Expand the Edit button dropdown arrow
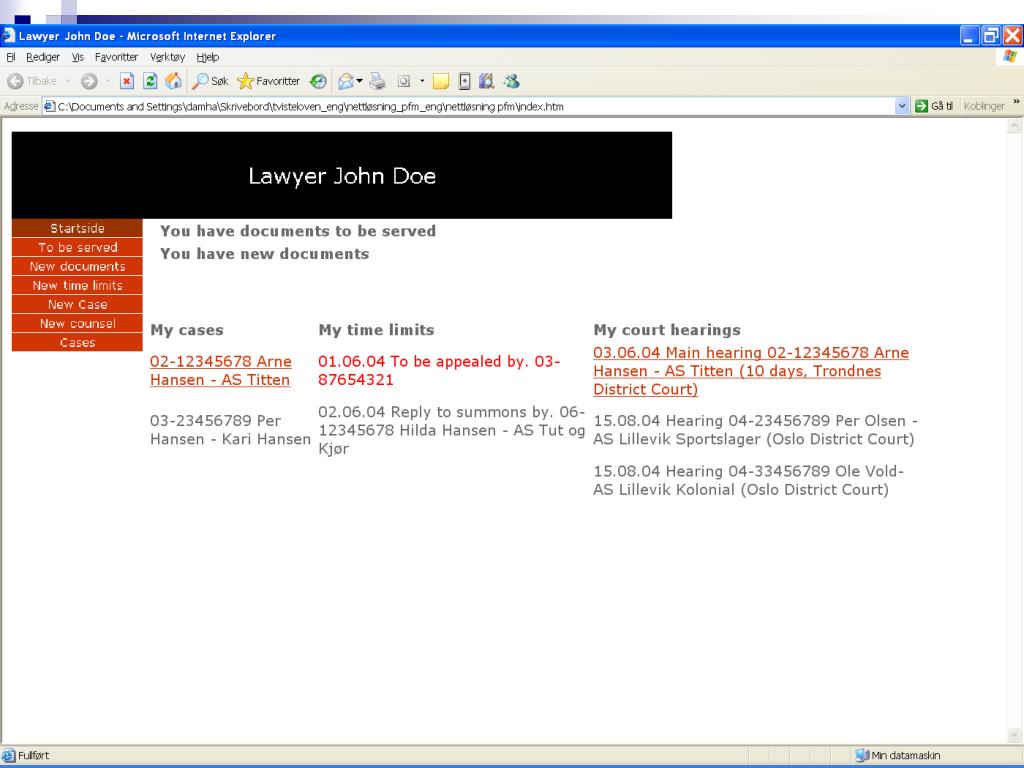Screen dimensions: 1024x768 point(422,81)
